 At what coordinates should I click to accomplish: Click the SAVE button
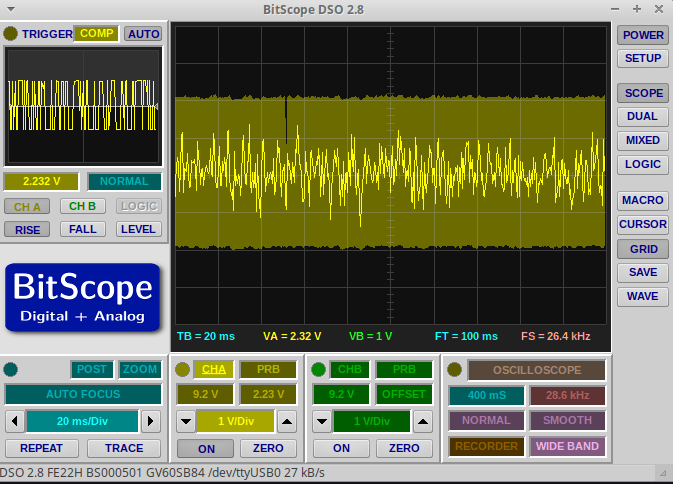pyautogui.click(x=643, y=272)
